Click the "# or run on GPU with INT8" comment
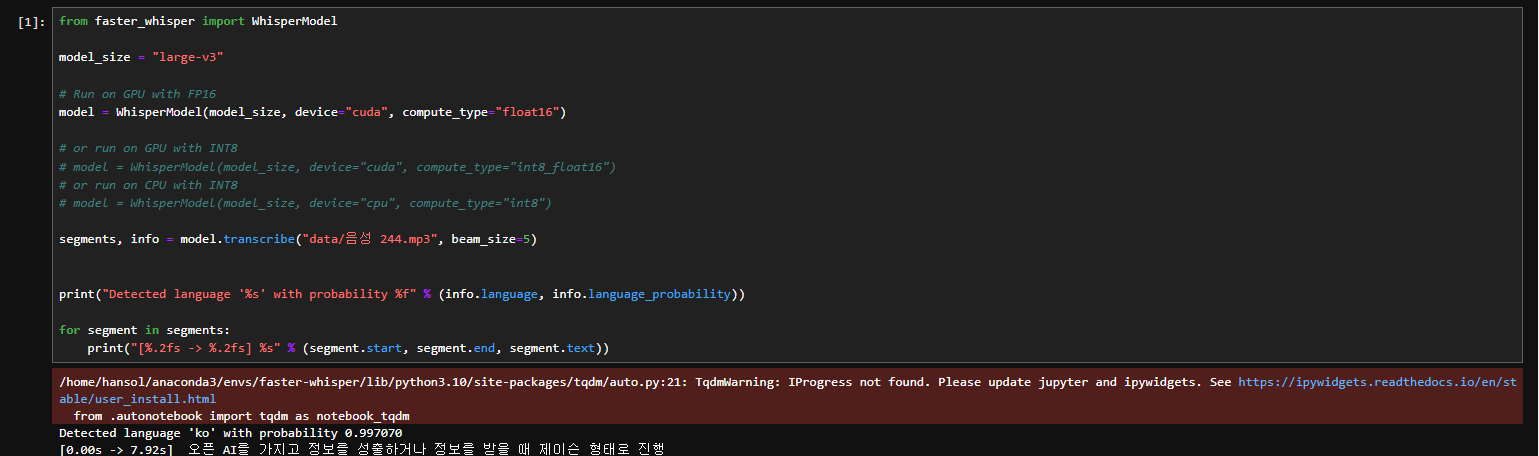 (148, 148)
